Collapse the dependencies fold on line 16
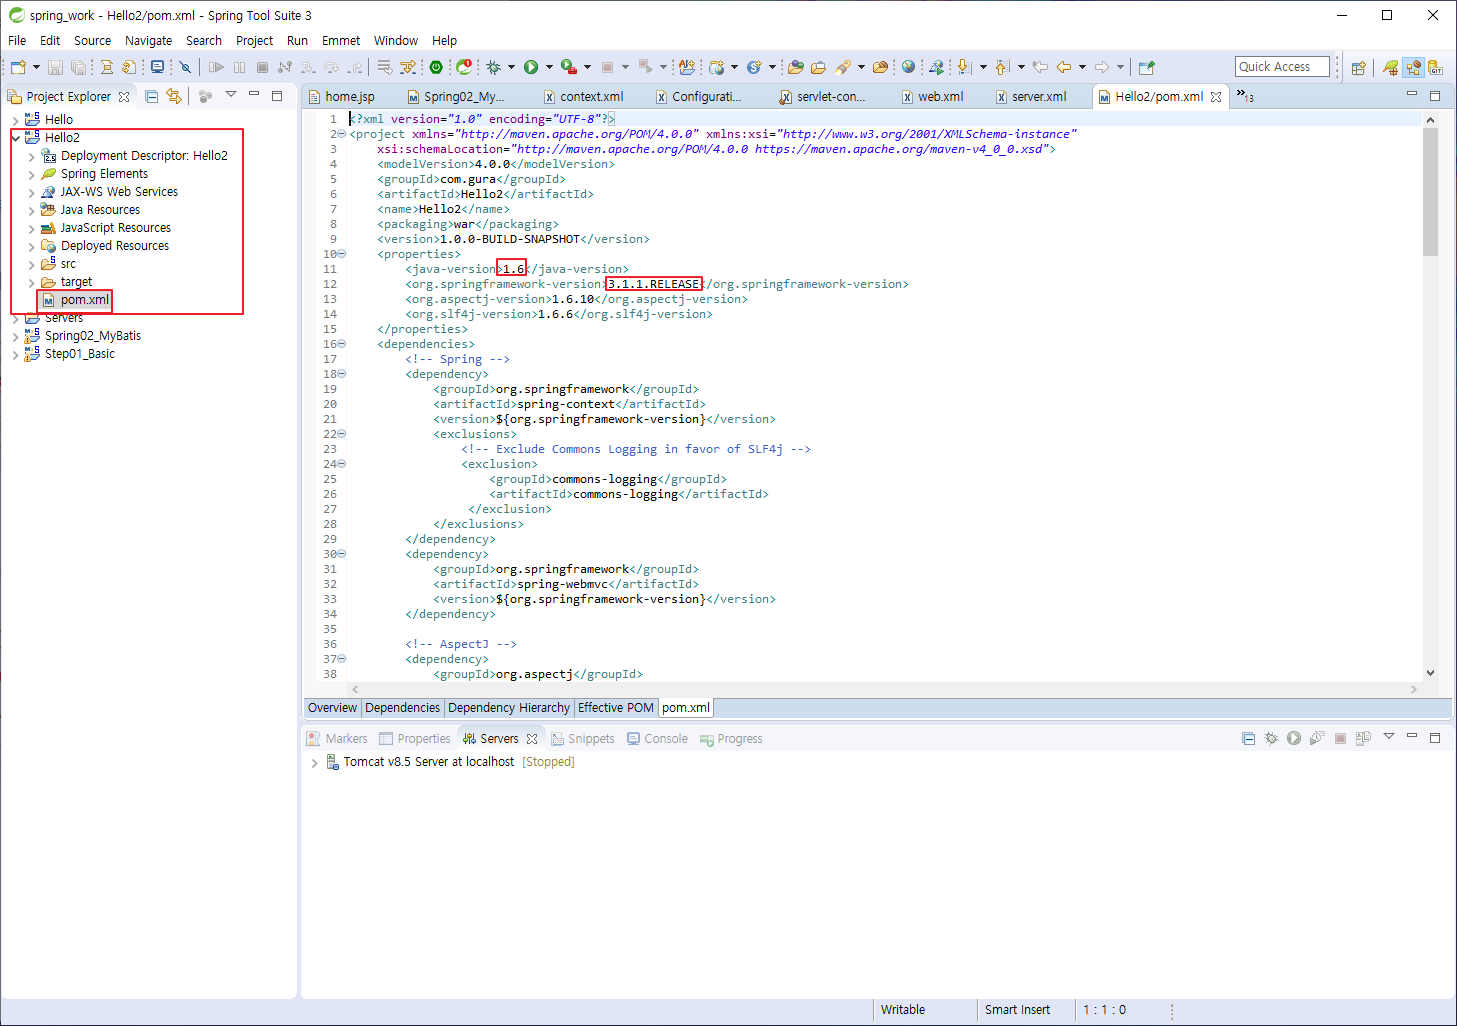The height and width of the screenshot is (1026, 1457). click(341, 344)
